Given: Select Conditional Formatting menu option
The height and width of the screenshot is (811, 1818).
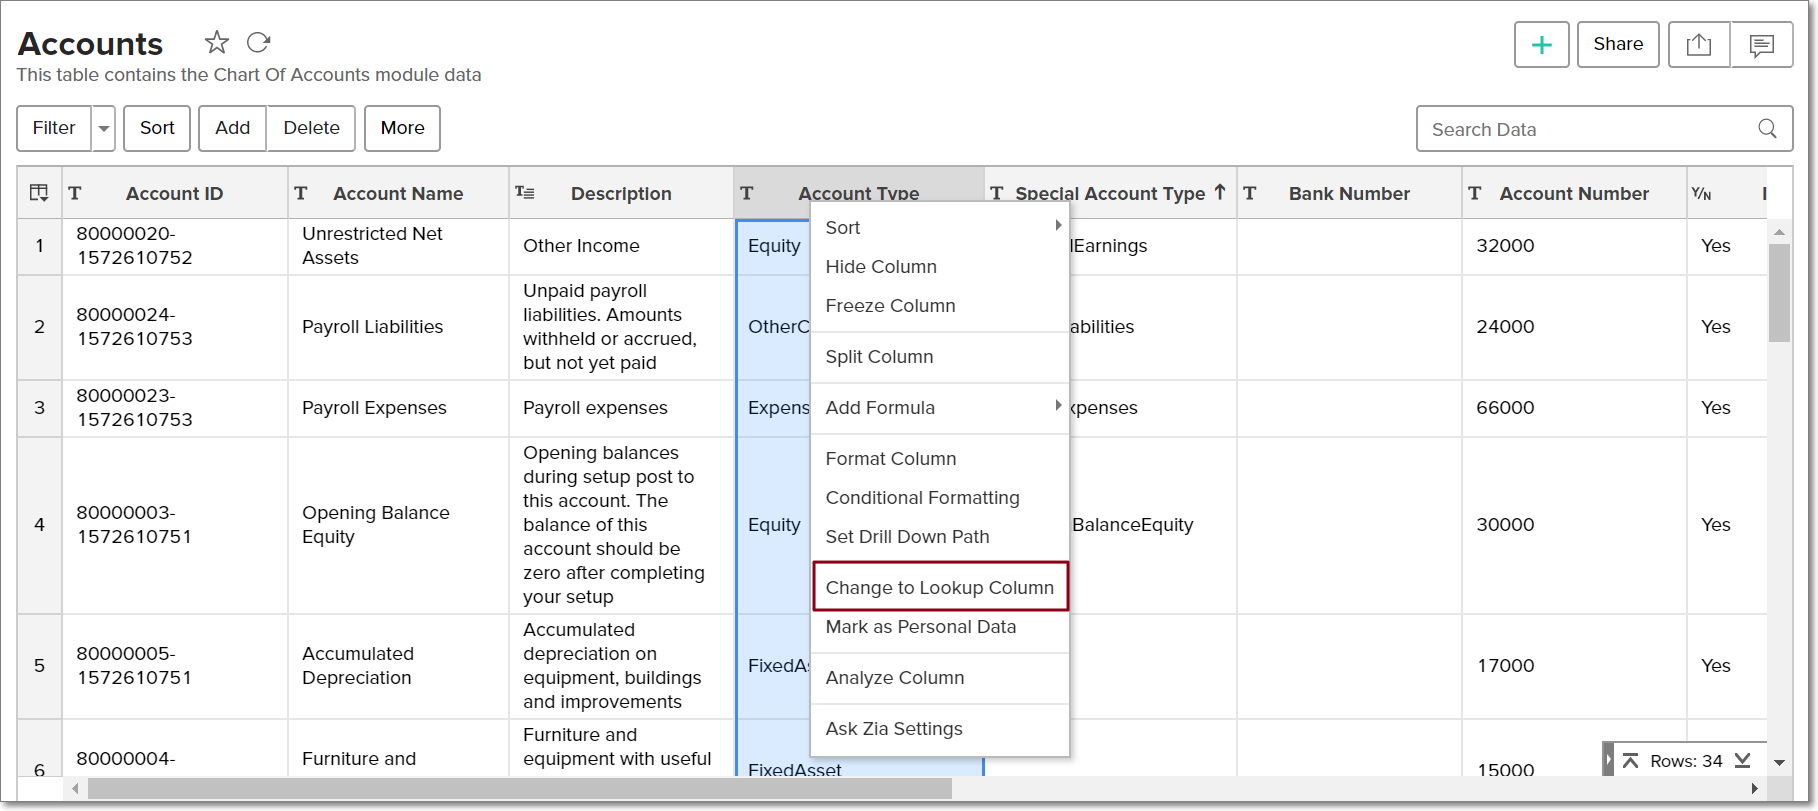Looking at the screenshot, I should pyautogui.click(x=922, y=498).
